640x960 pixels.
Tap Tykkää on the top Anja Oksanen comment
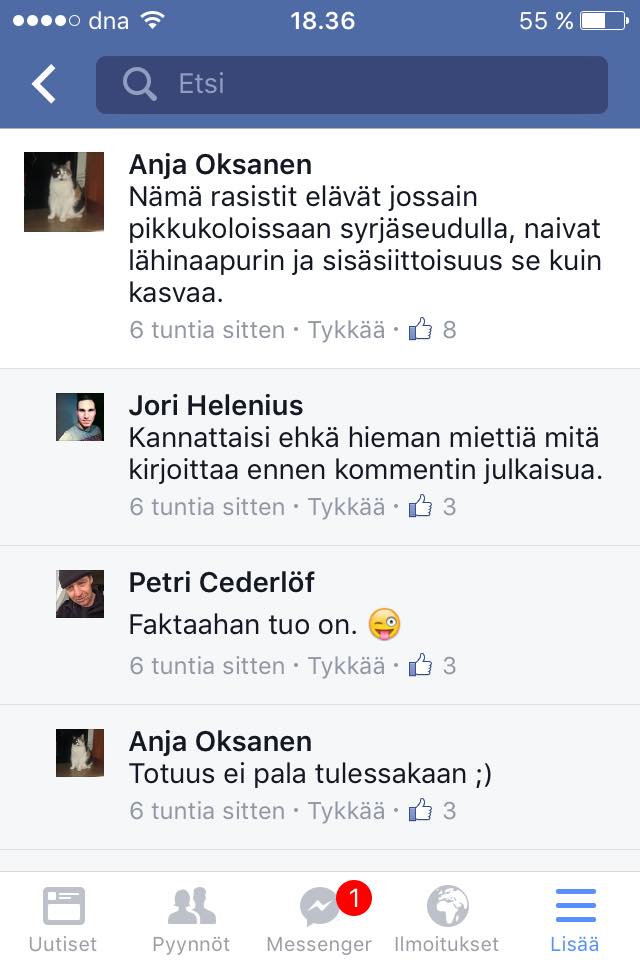click(x=346, y=330)
